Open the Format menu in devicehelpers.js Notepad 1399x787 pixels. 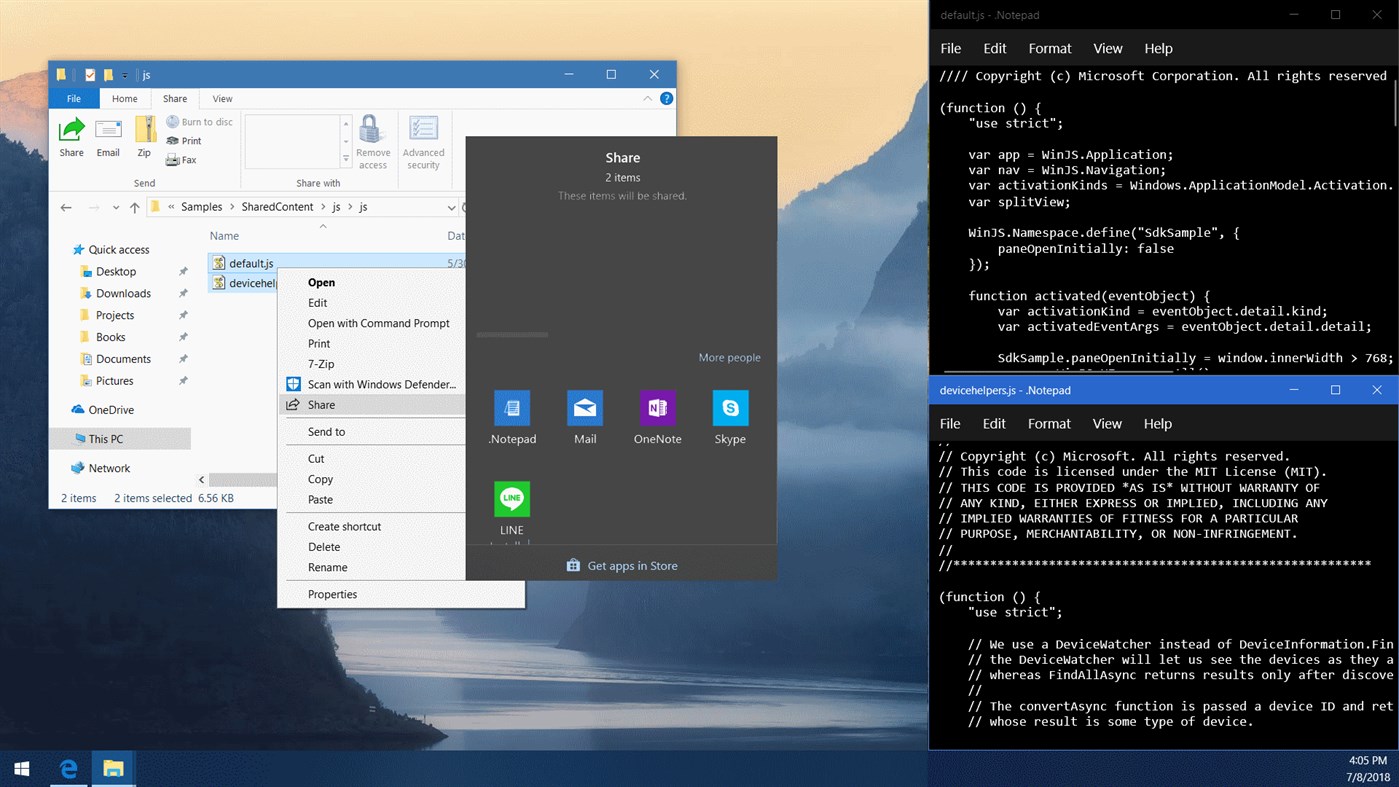point(1049,423)
